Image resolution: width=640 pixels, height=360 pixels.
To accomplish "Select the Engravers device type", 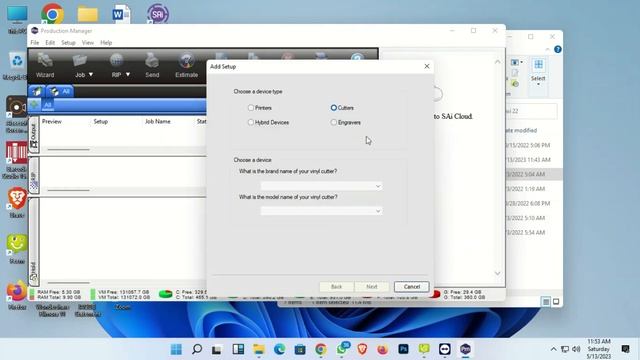I will [333, 122].
